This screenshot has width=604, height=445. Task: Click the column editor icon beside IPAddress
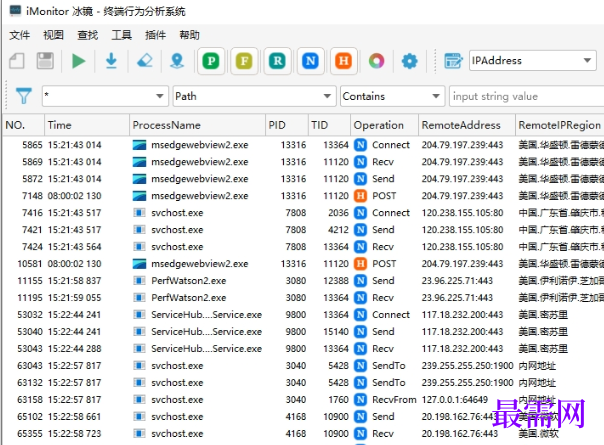point(453,61)
